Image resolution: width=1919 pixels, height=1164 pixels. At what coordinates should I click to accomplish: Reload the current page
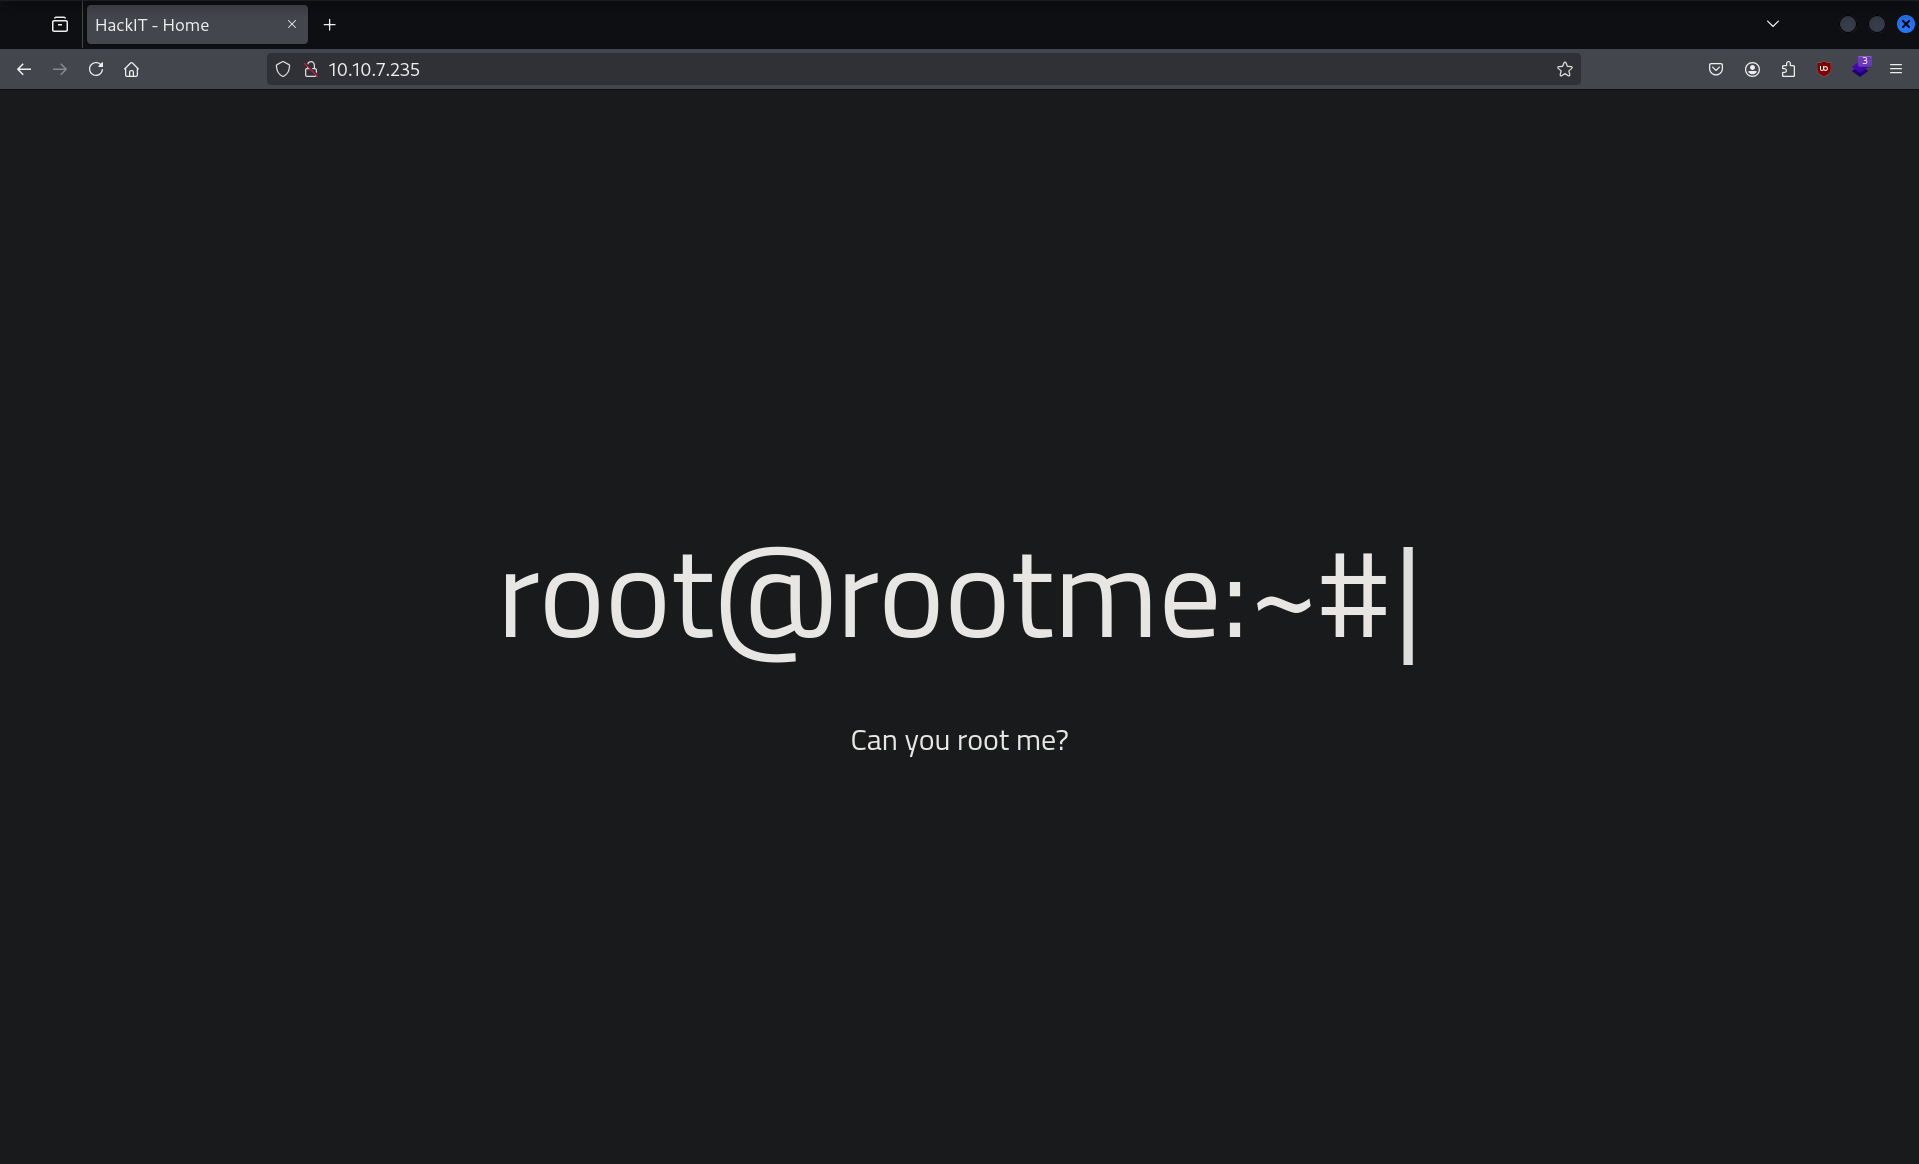click(x=96, y=69)
